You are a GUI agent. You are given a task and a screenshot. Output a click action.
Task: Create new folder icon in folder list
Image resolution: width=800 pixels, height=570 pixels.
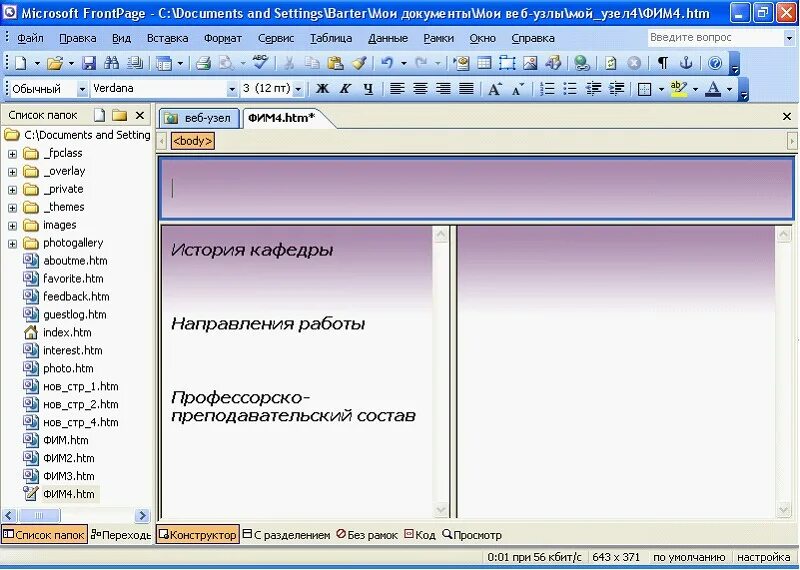point(119,115)
